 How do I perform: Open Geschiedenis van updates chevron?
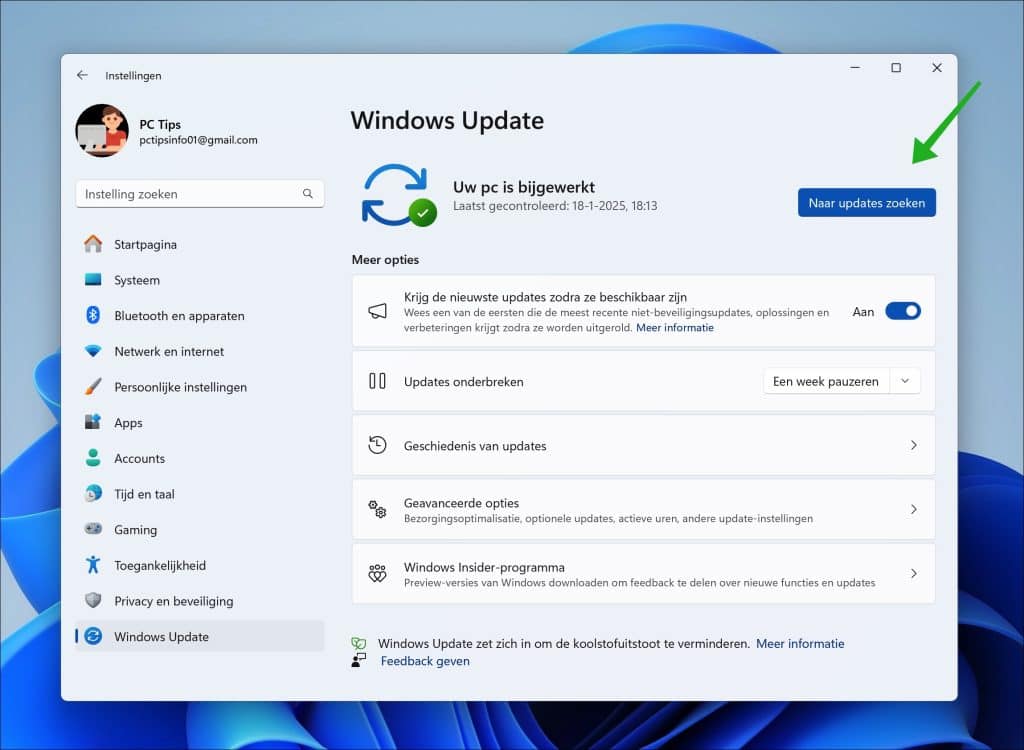pyautogui.click(x=914, y=445)
